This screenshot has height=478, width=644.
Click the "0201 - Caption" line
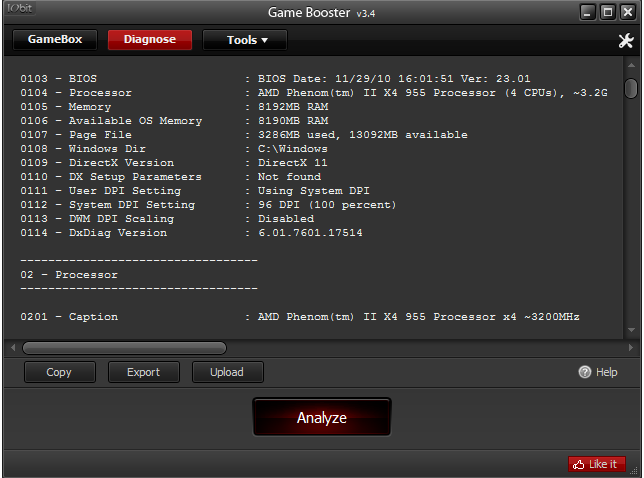tap(300, 317)
